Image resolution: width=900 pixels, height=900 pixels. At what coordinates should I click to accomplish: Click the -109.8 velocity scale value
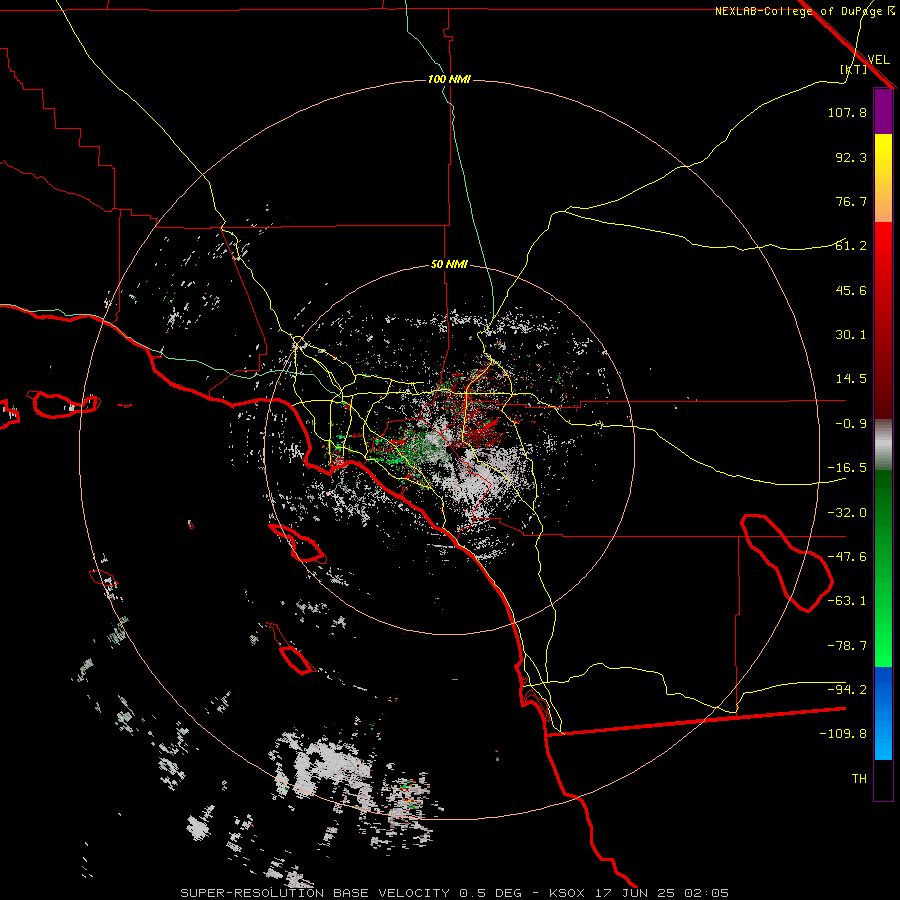click(x=843, y=734)
